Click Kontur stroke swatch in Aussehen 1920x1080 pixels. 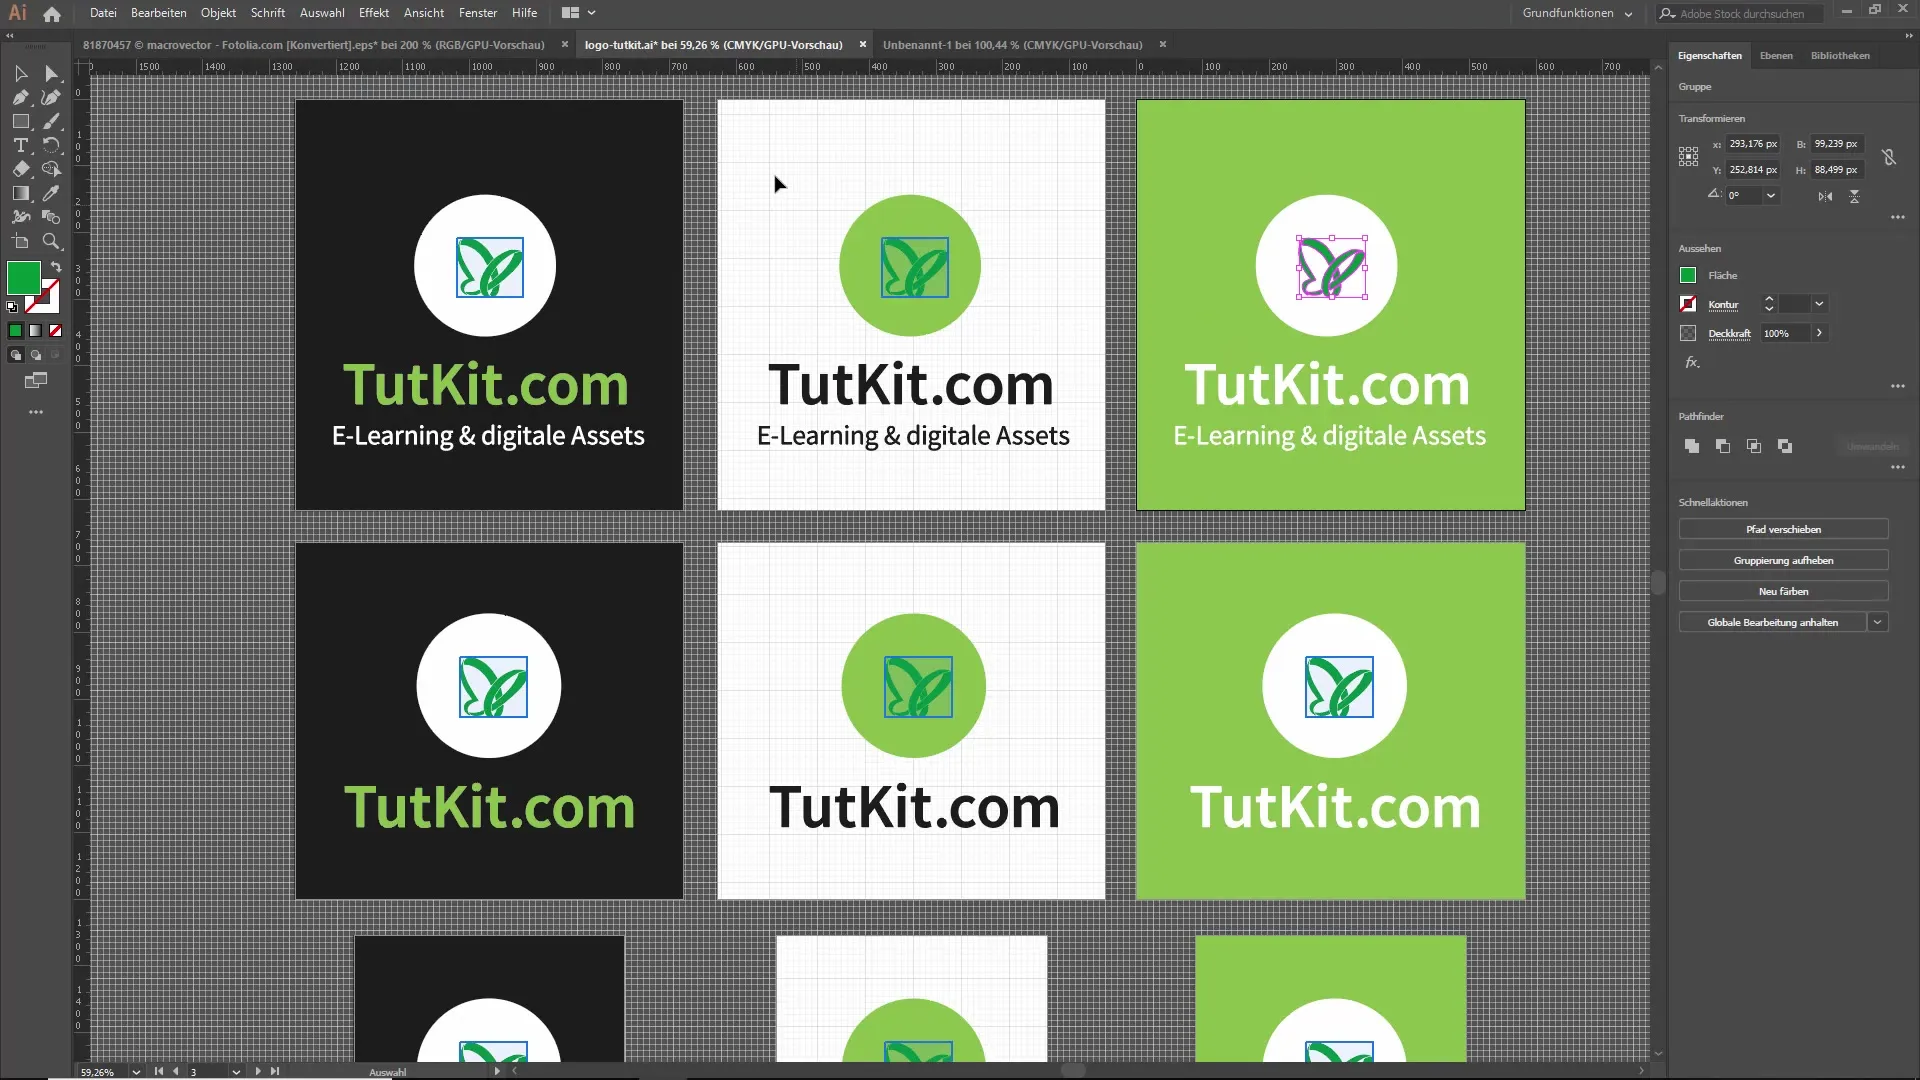1688,304
